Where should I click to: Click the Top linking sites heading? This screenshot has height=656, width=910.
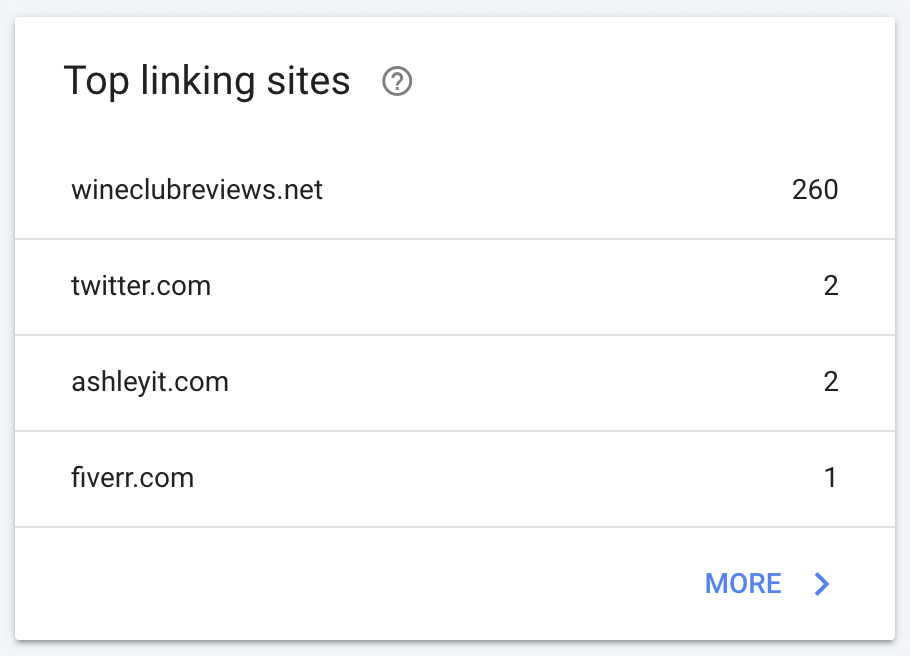pos(207,81)
